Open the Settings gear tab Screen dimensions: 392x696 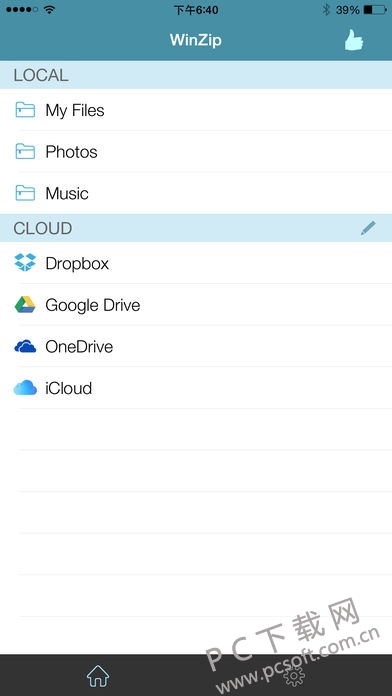coord(294,676)
